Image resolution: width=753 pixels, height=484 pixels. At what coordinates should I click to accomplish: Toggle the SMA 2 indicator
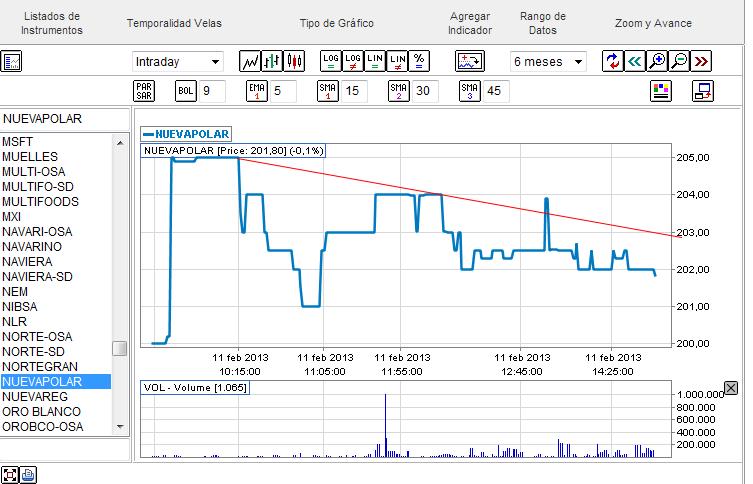click(x=399, y=91)
